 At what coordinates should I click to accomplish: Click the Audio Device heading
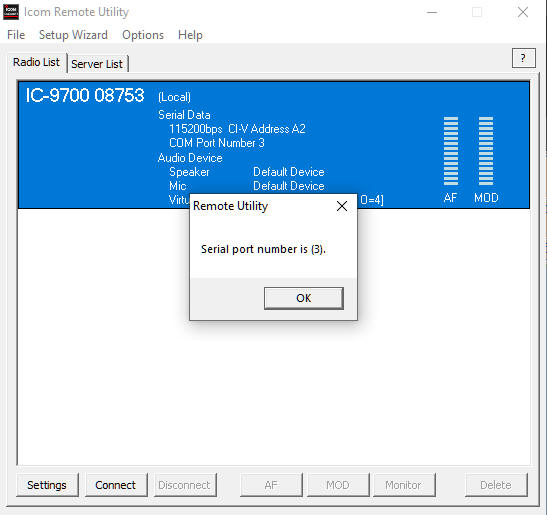190,158
